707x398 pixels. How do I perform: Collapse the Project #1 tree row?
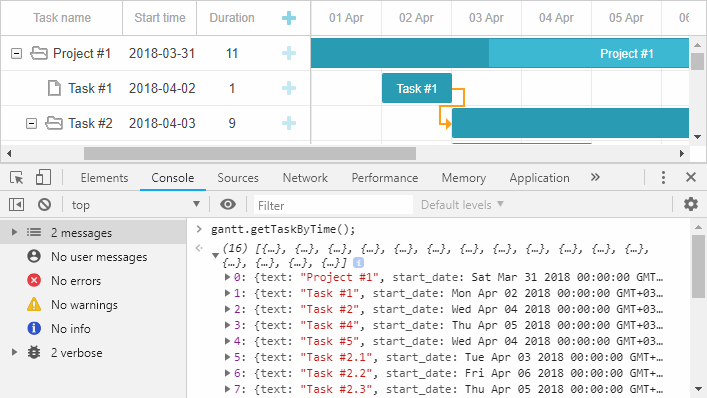coord(16,53)
